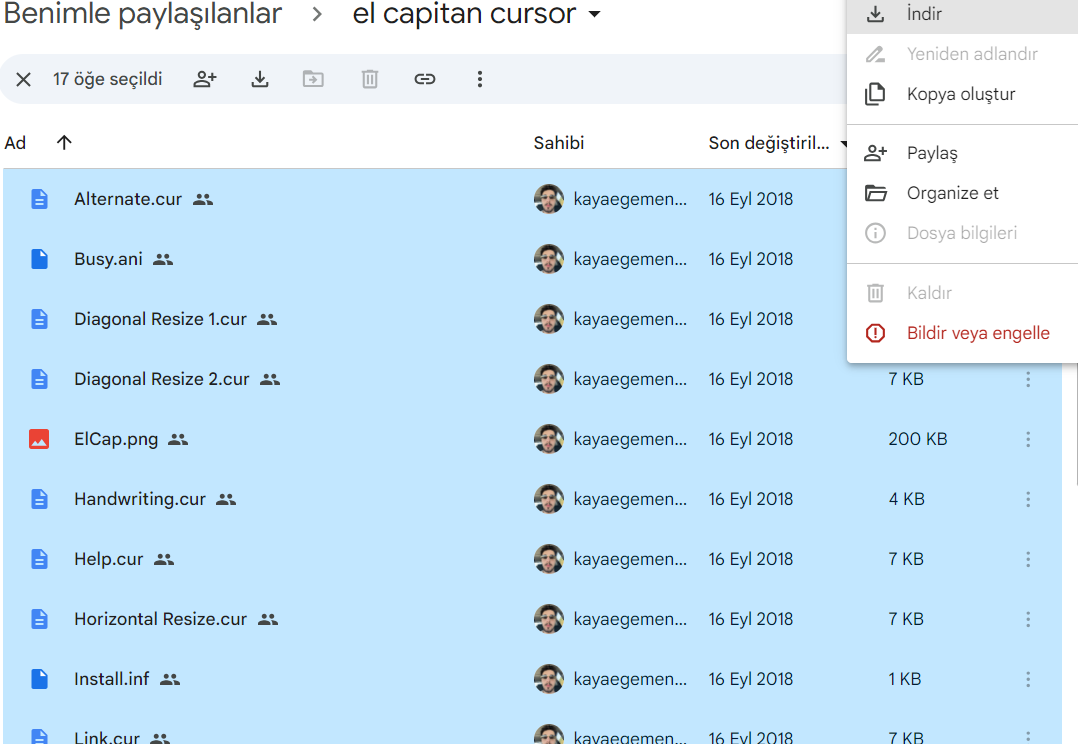Choose İndir from the context menu
Image resolution: width=1078 pixels, height=744 pixels.
pos(962,14)
